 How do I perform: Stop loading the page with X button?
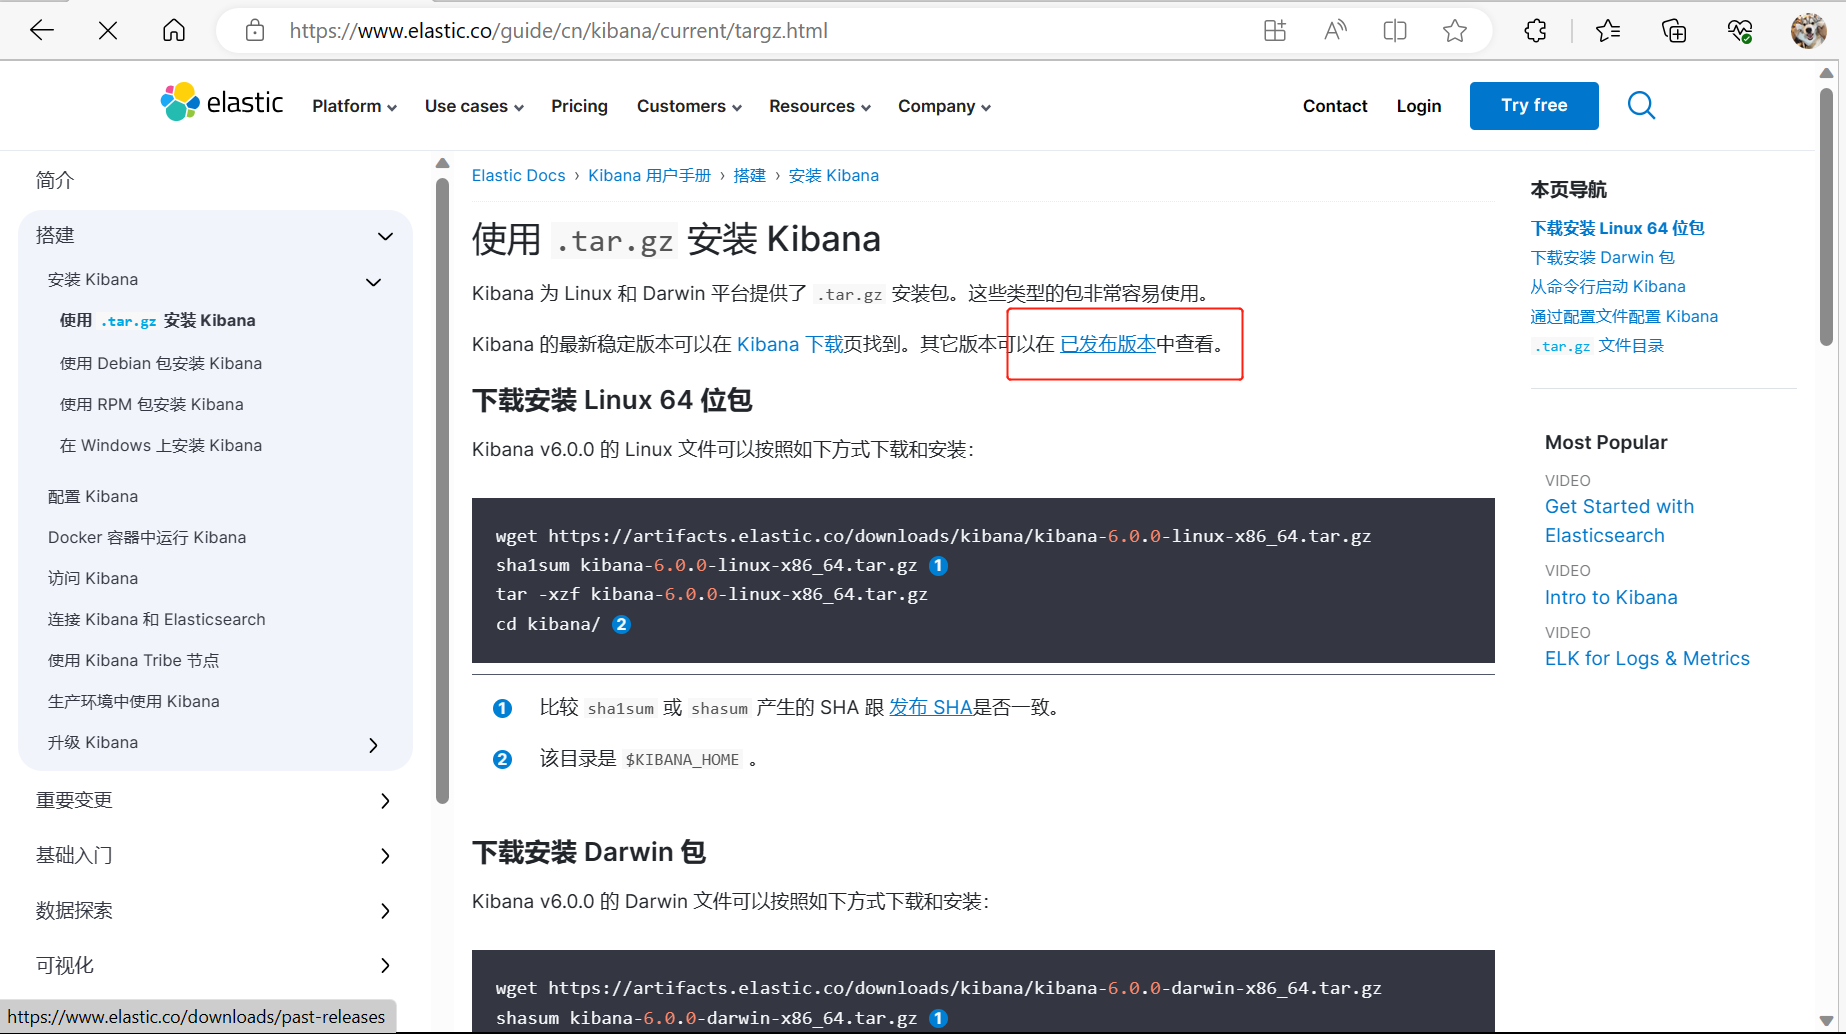(108, 31)
